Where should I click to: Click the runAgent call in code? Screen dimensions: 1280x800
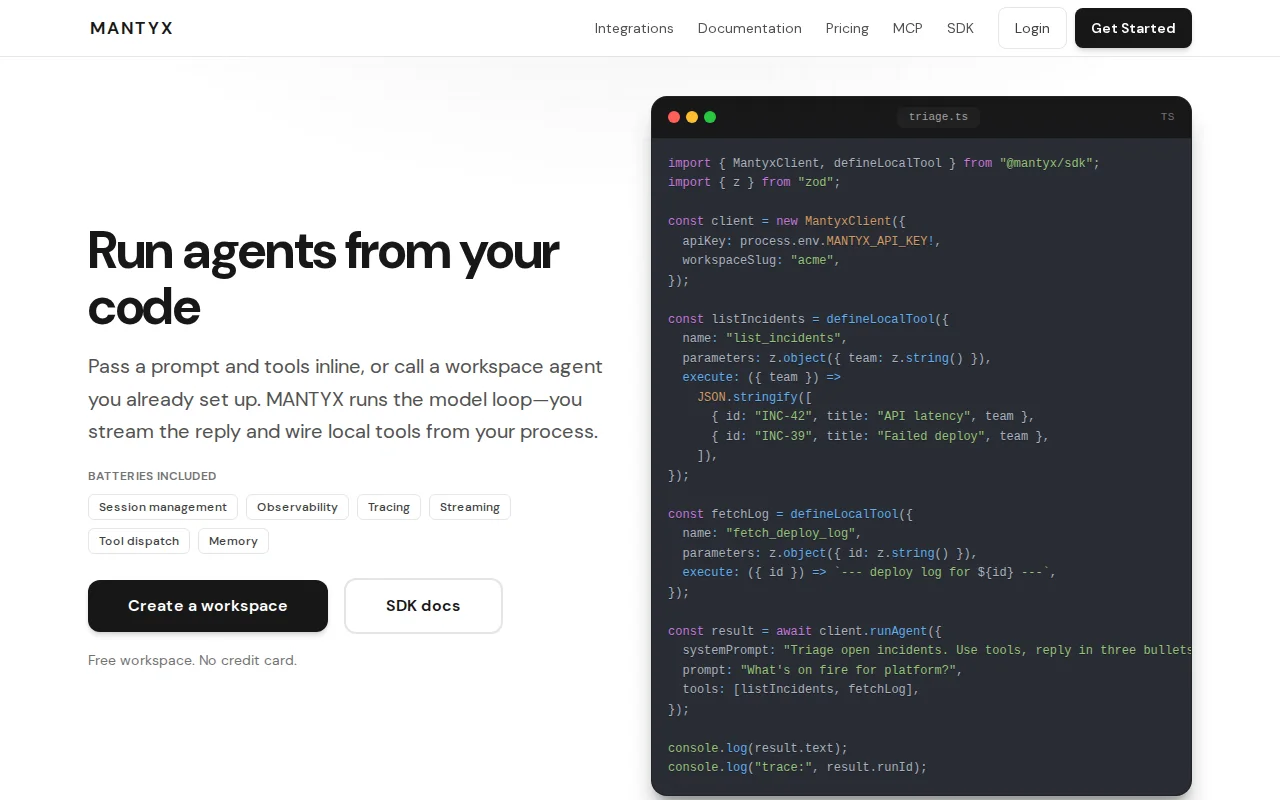click(x=898, y=631)
